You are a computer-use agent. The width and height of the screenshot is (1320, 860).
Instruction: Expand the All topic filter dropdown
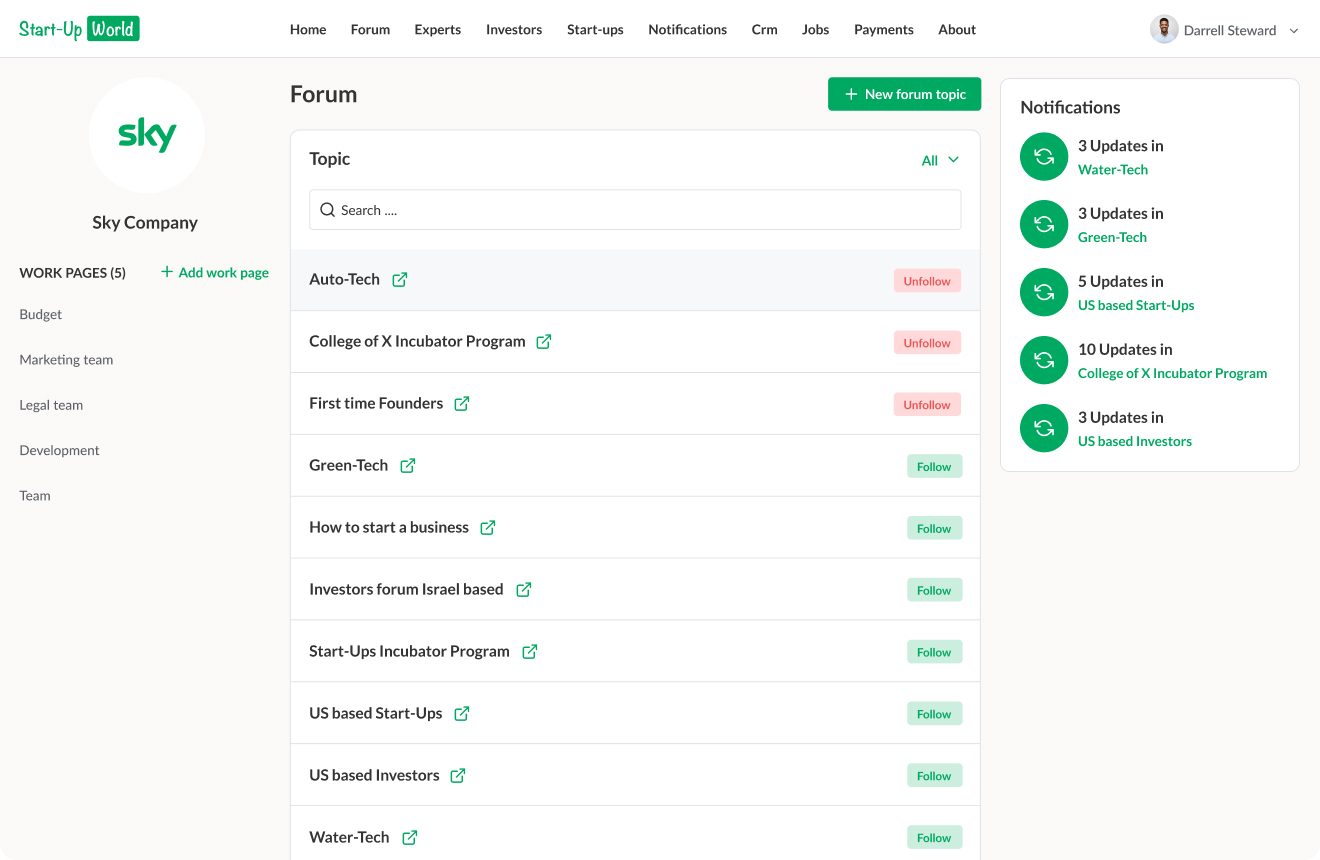click(x=940, y=160)
